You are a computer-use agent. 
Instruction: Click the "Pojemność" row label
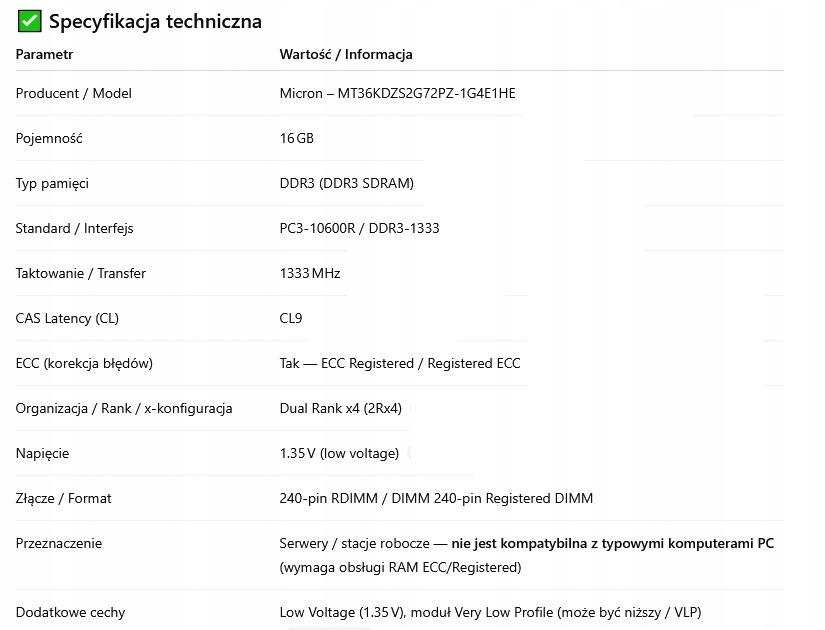point(49,138)
